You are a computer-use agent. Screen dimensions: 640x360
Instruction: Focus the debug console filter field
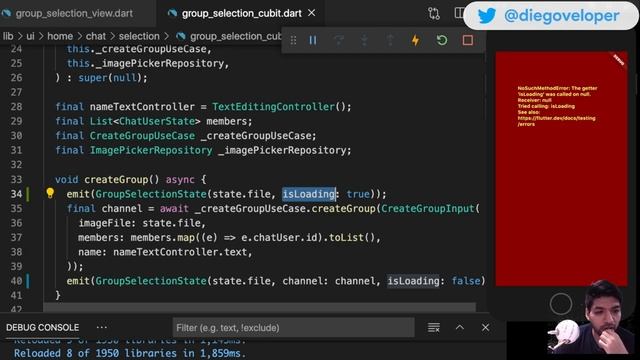293,328
